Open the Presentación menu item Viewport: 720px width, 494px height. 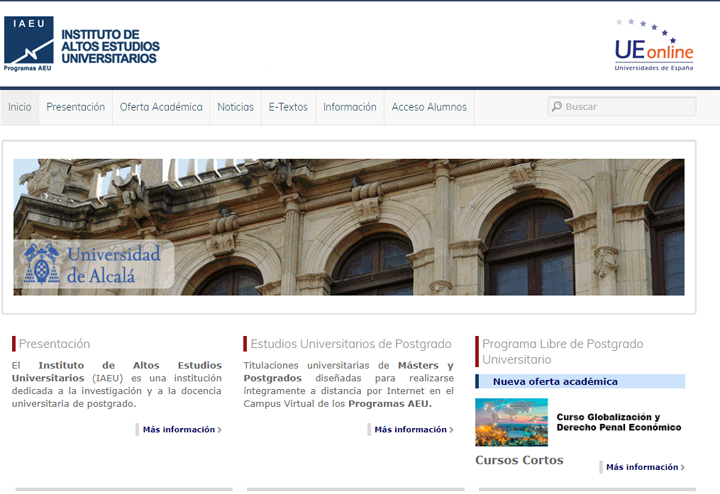point(76,107)
